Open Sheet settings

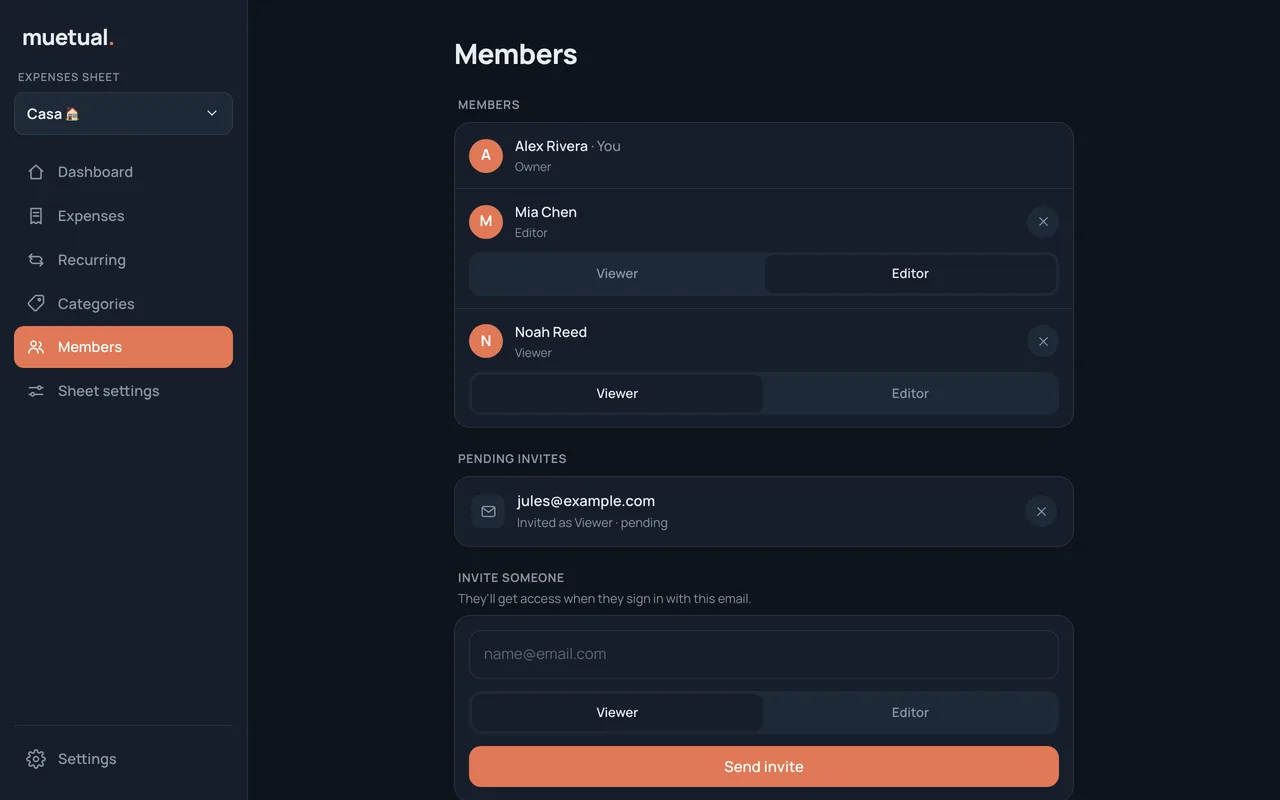tap(123, 391)
